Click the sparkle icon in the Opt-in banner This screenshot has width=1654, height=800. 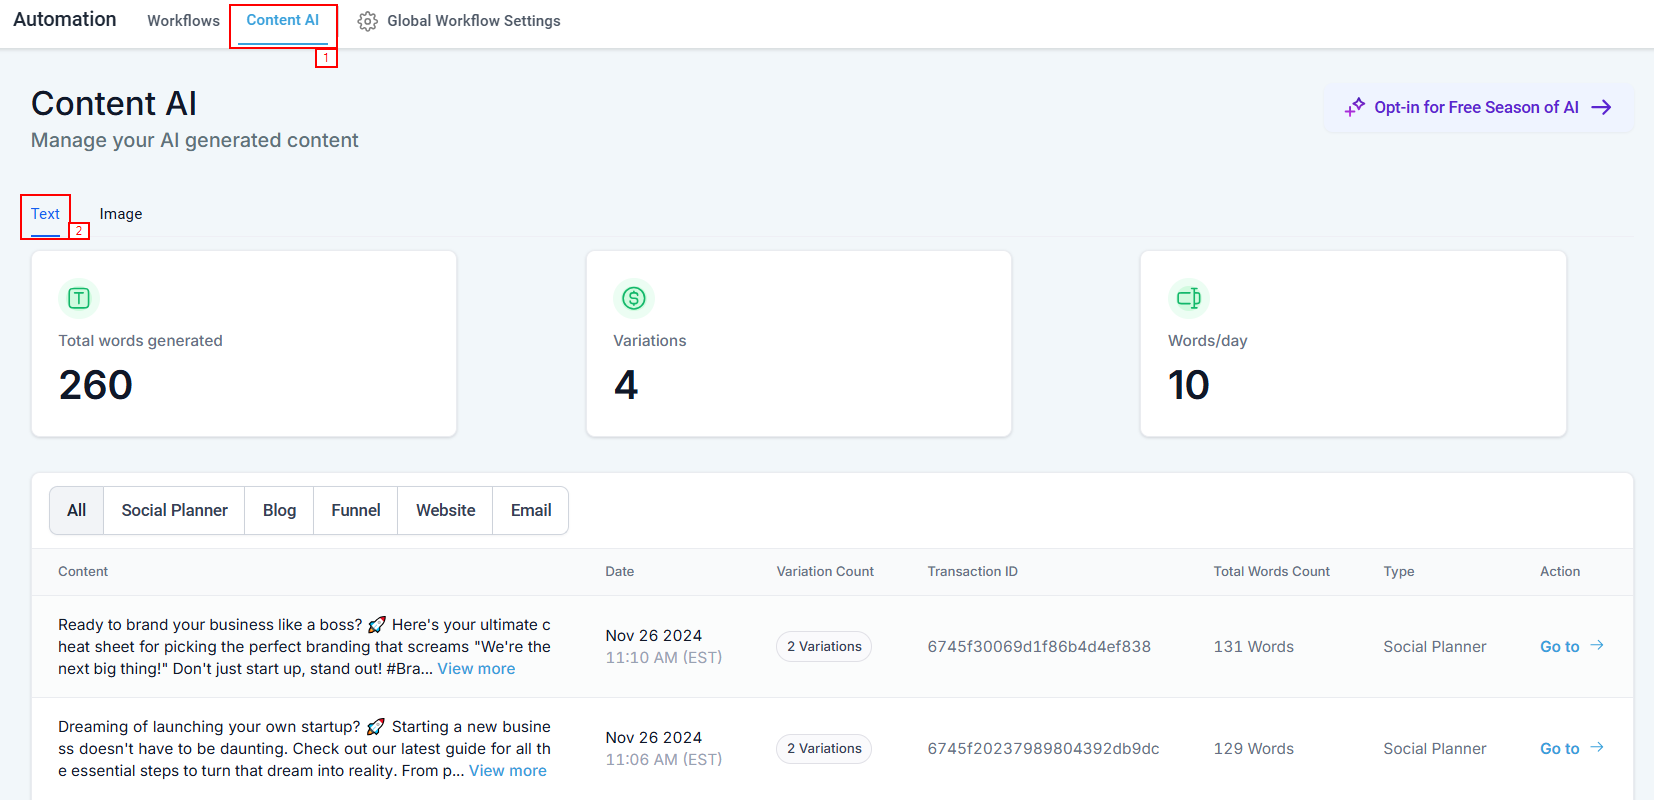coord(1354,107)
